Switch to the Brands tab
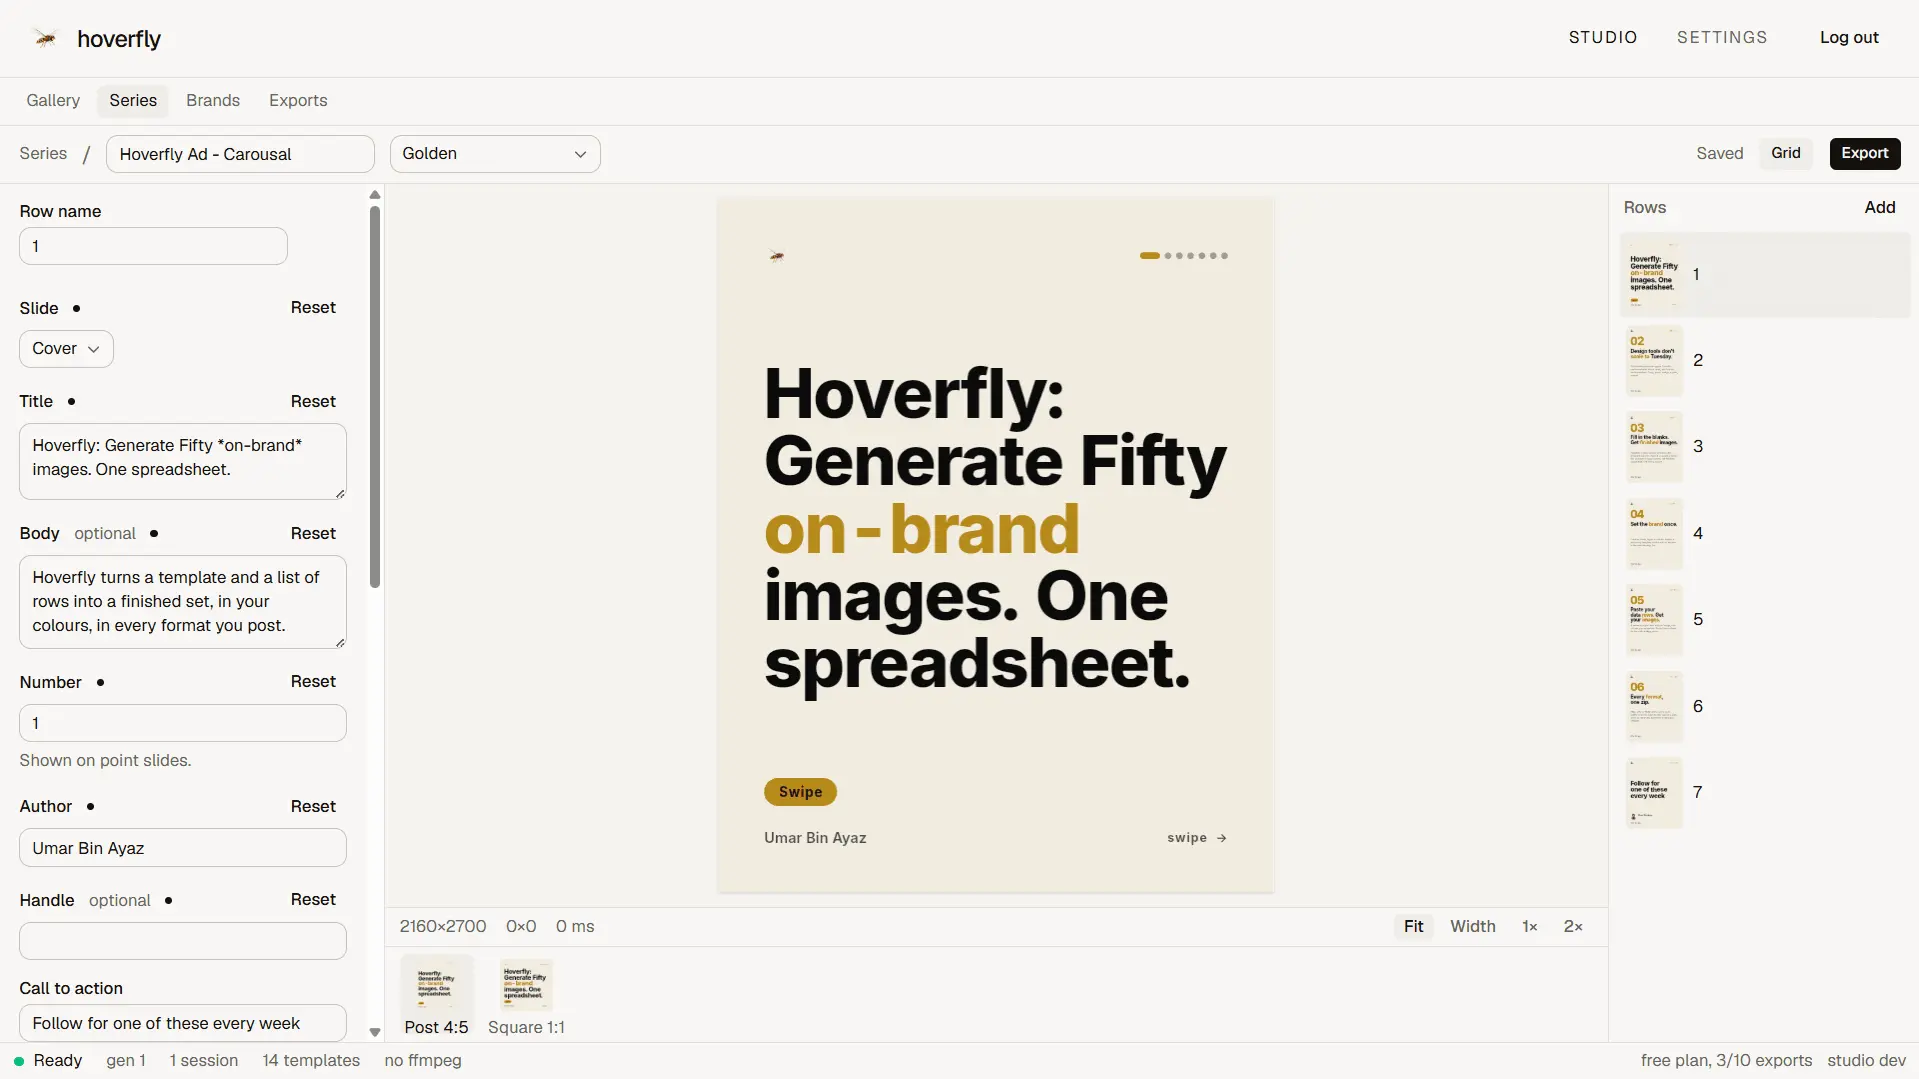The image size is (1919, 1079). [x=213, y=101]
